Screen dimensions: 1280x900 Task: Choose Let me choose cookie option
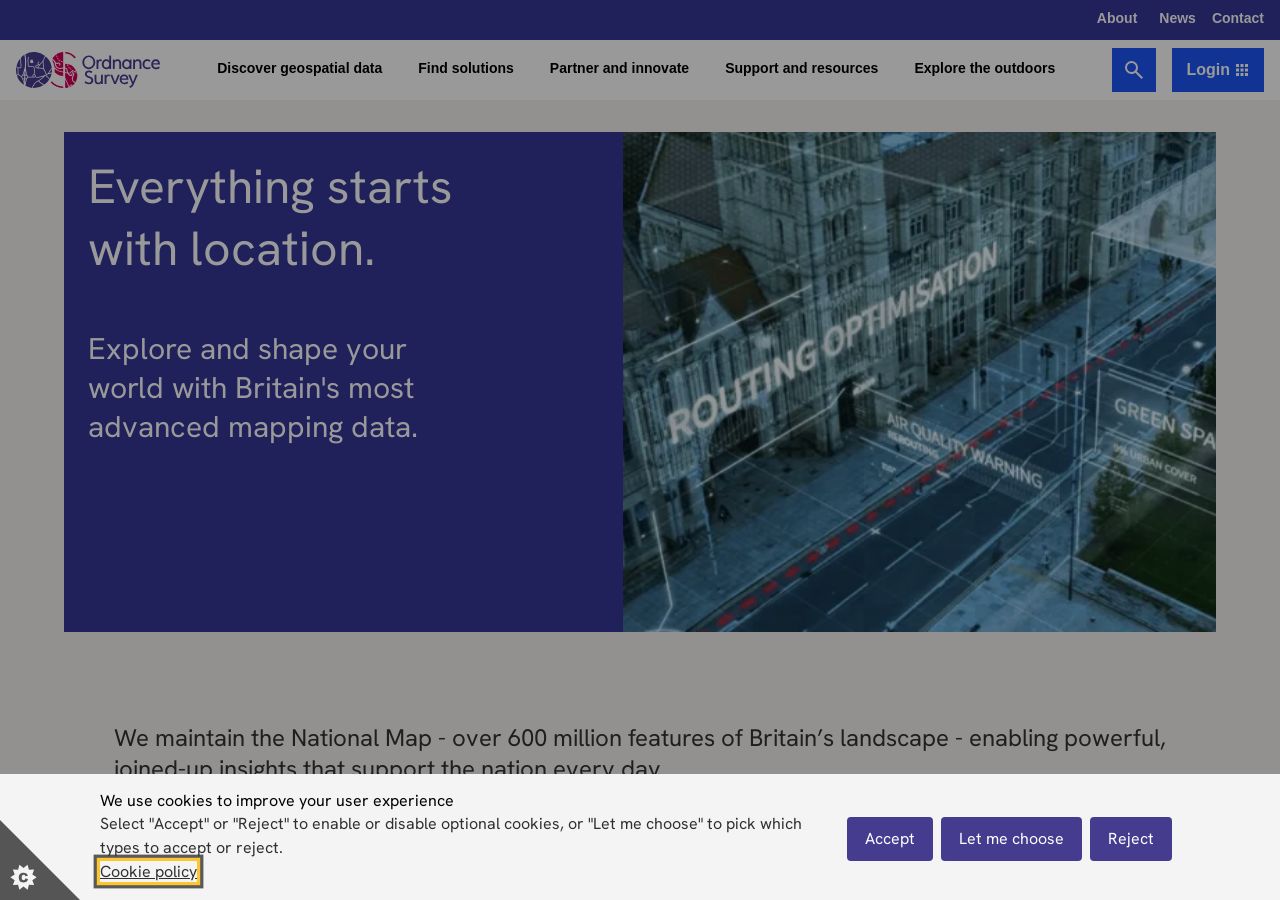[x=1011, y=839]
